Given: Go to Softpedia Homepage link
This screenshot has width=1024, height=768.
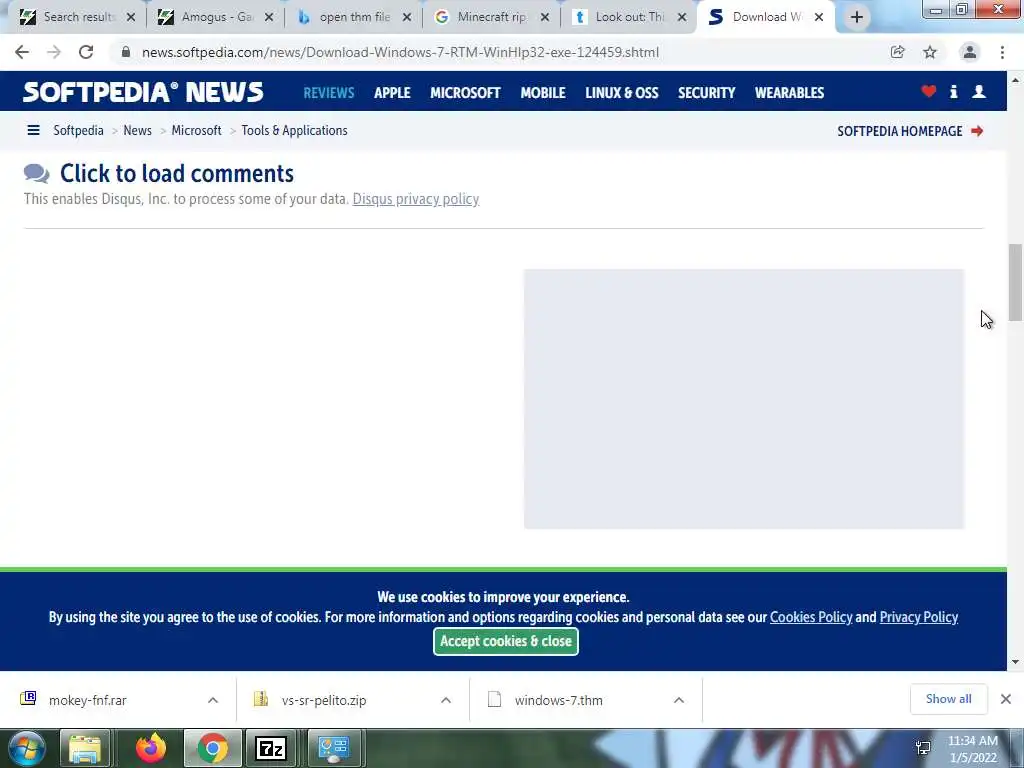Looking at the screenshot, I should (900, 131).
